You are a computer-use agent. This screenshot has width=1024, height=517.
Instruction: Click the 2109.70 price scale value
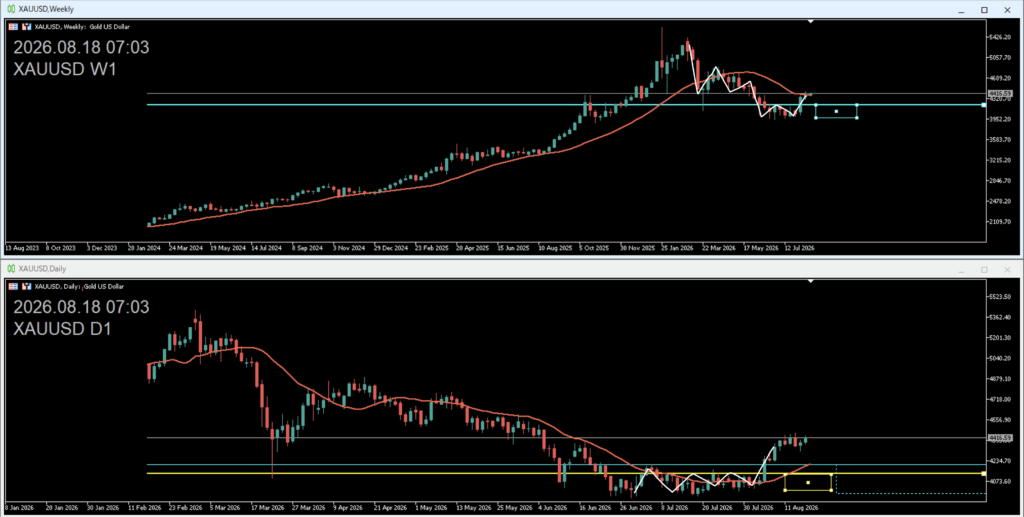coord(1001,222)
